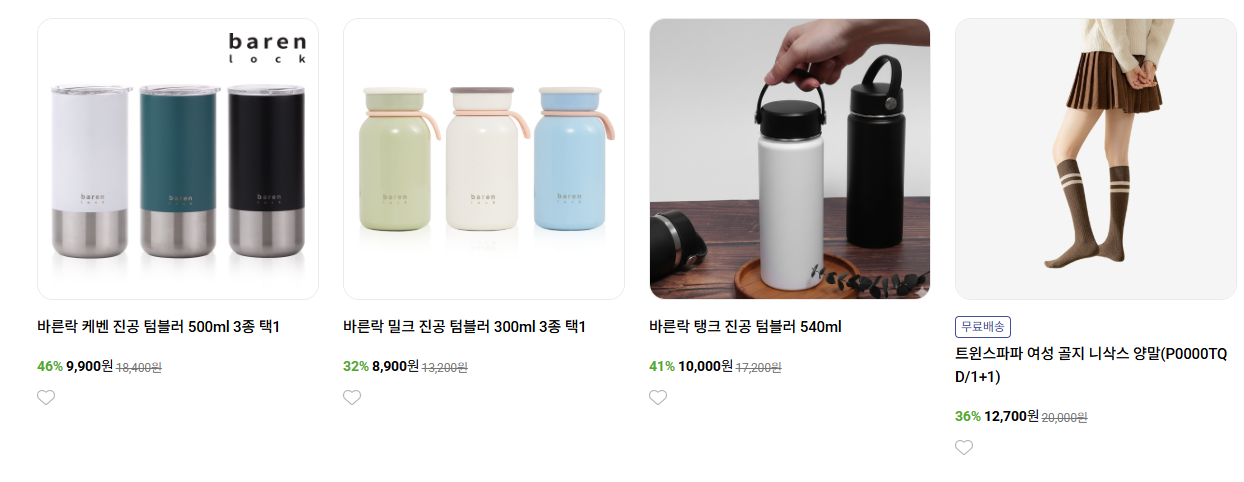Click the 8,900원 discounted price
The height and width of the screenshot is (482, 1244).
coord(395,366)
